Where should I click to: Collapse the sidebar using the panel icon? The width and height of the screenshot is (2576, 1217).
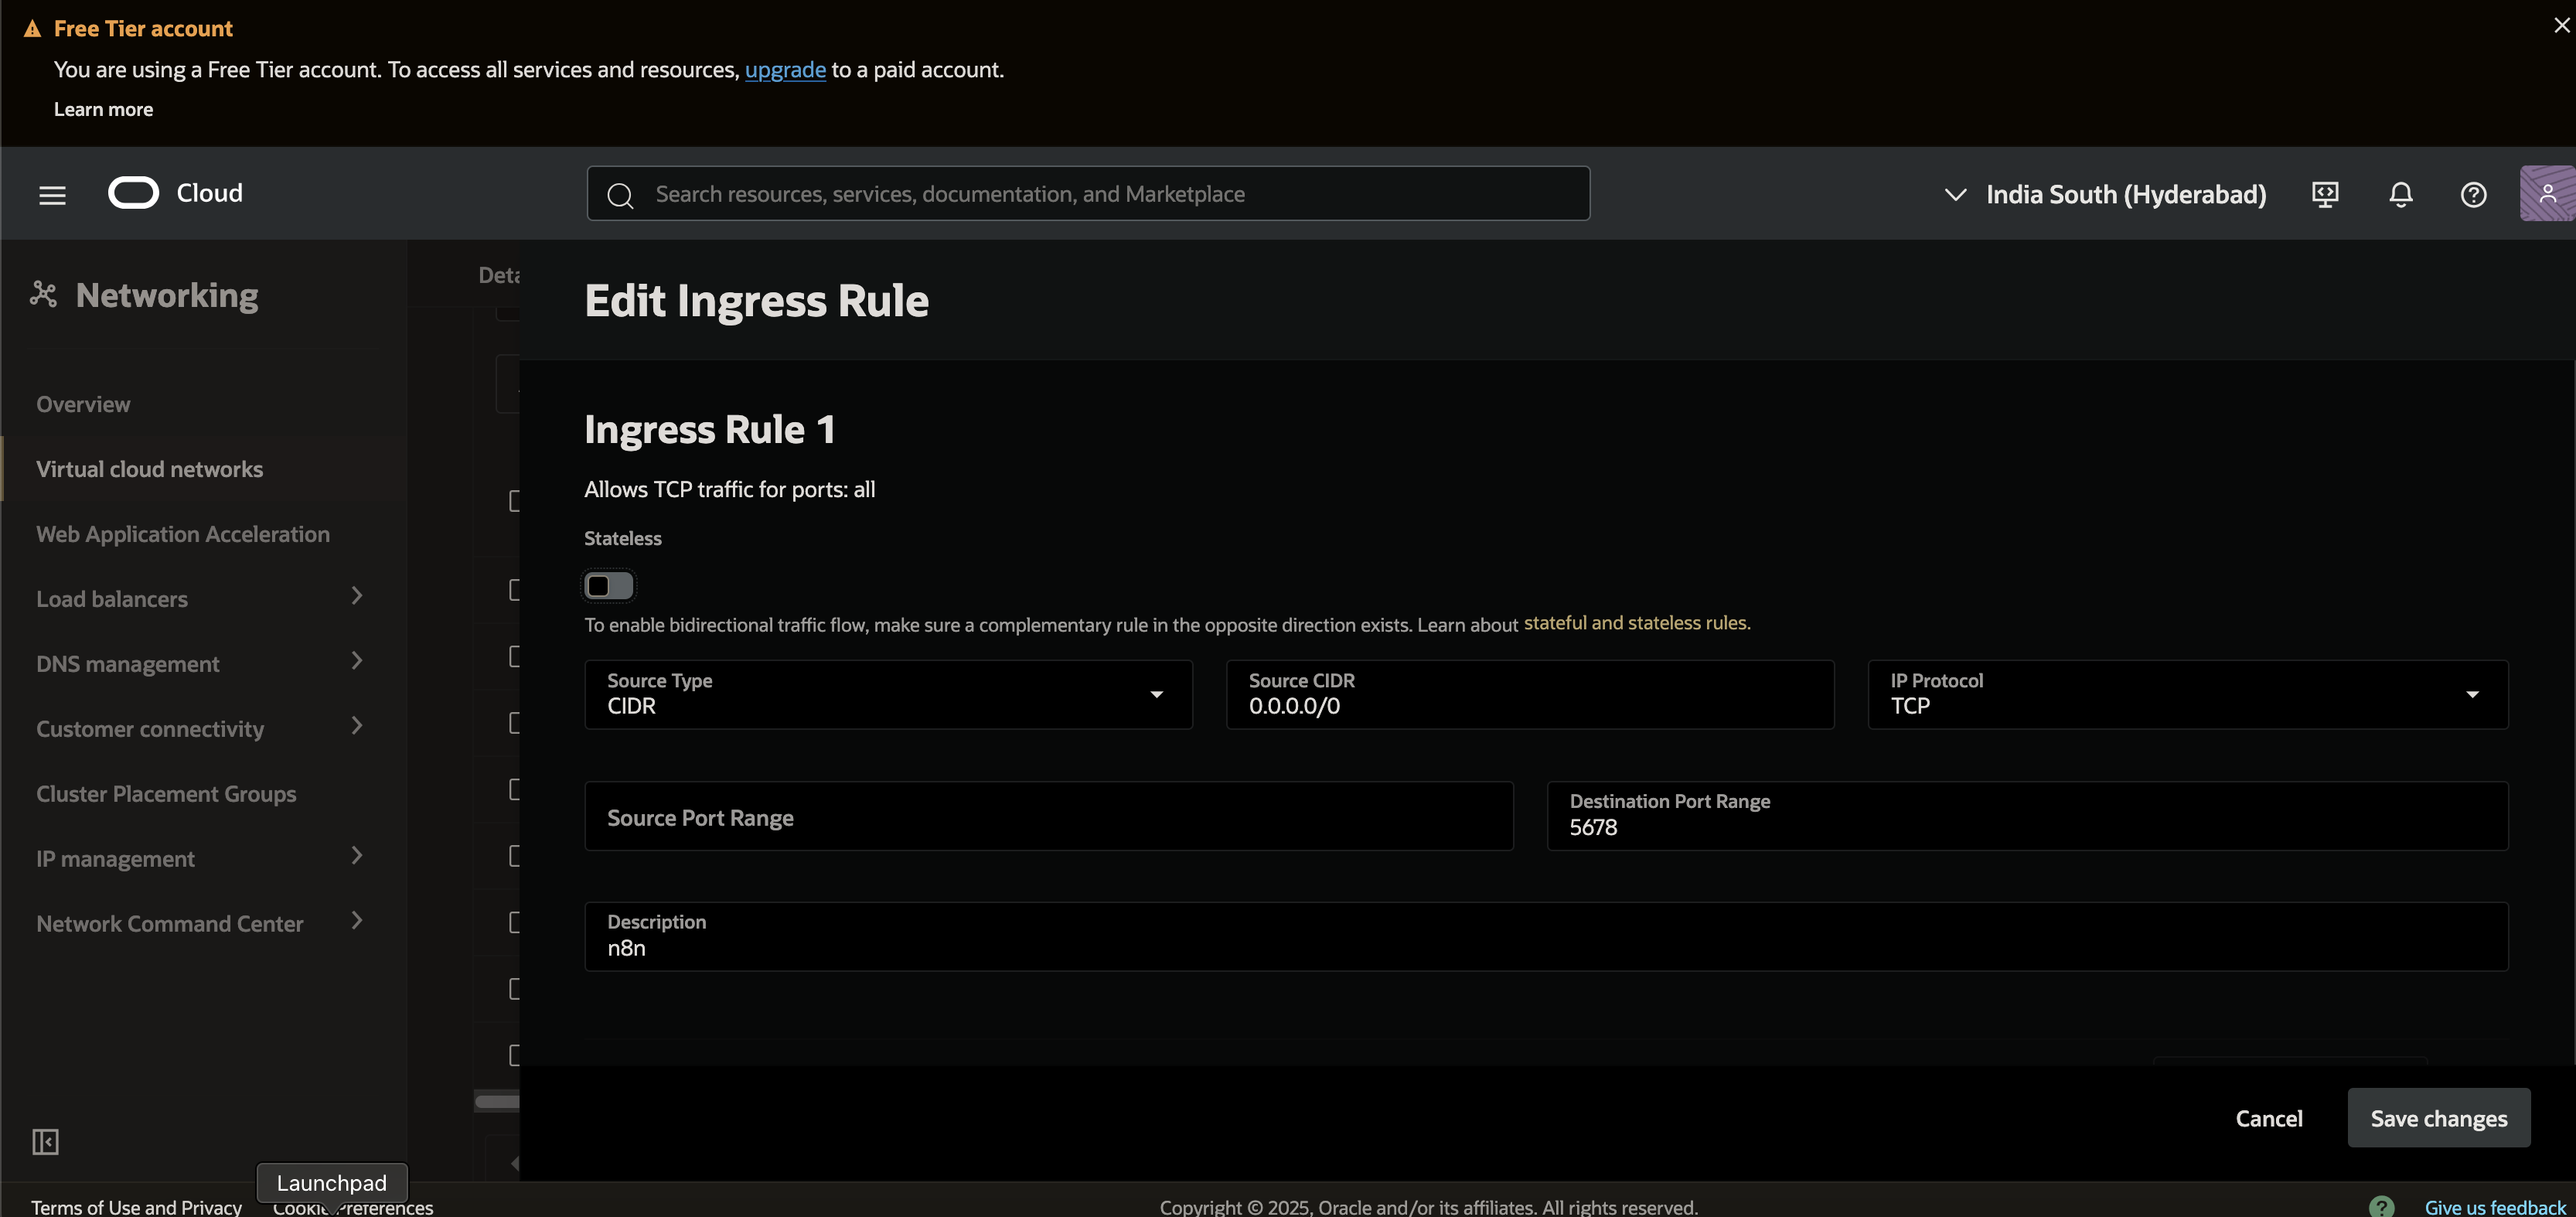(x=45, y=1141)
